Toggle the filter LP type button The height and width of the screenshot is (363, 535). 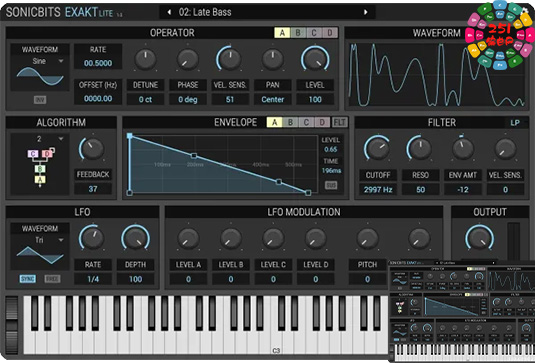click(515, 123)
